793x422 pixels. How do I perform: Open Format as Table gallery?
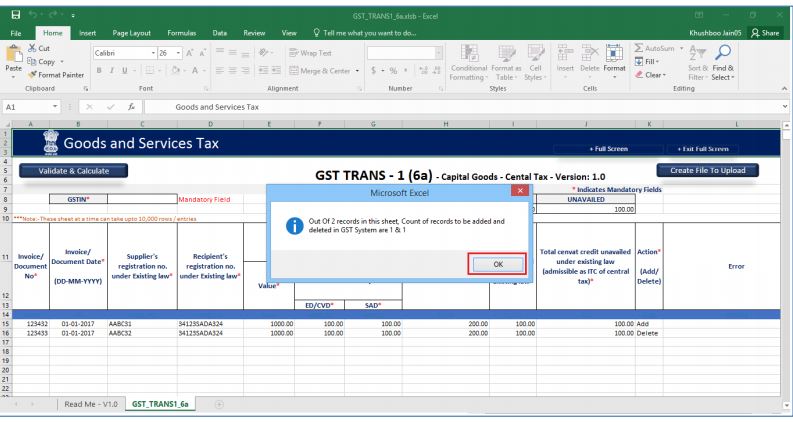pos(506,62)
